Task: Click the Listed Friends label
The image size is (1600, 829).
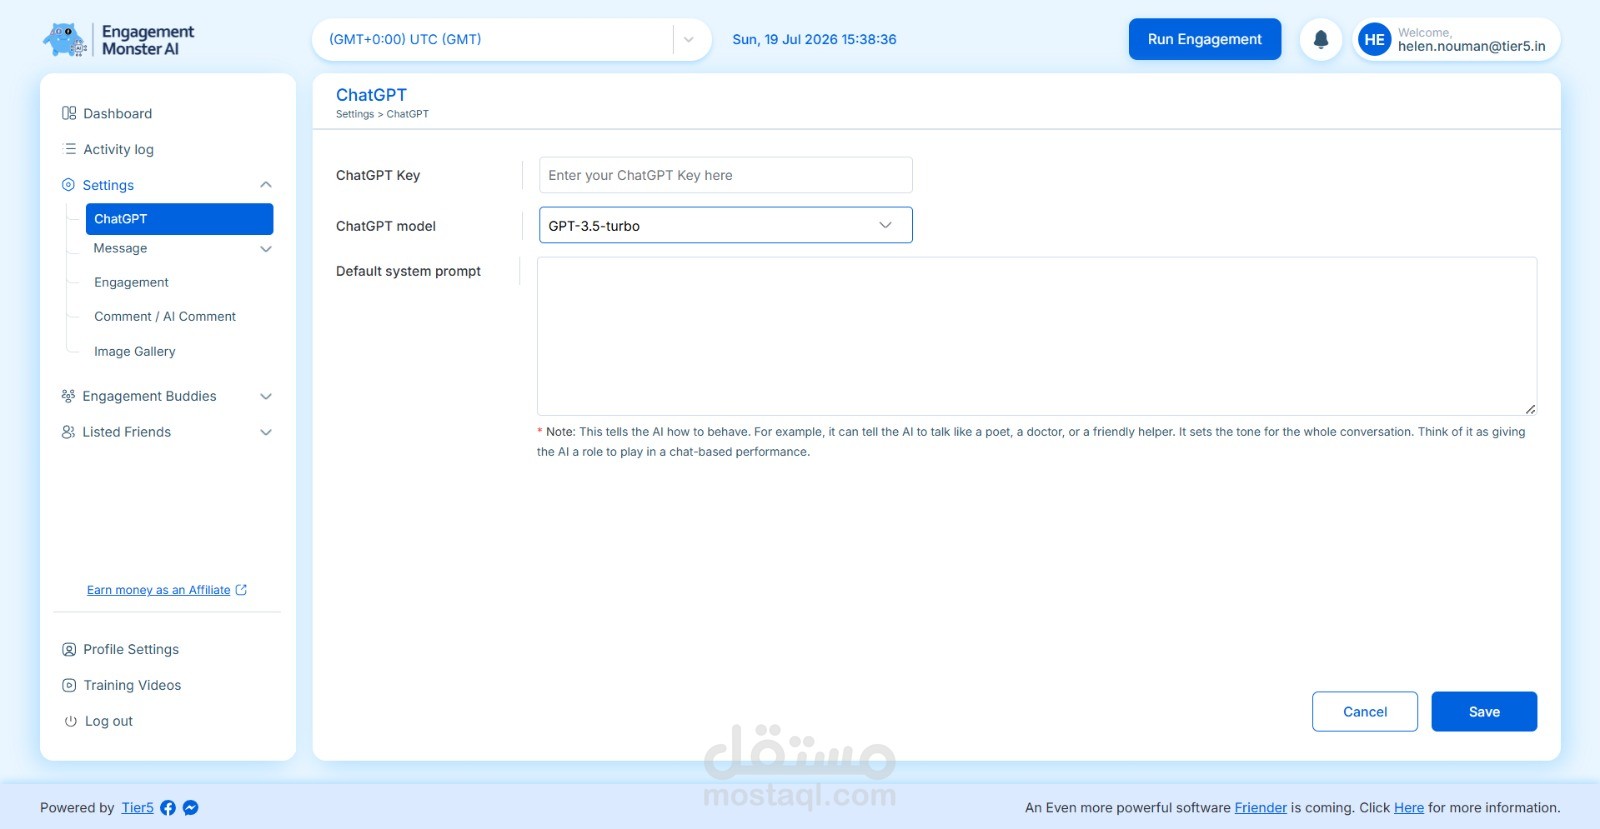Action: coord(127,432)
